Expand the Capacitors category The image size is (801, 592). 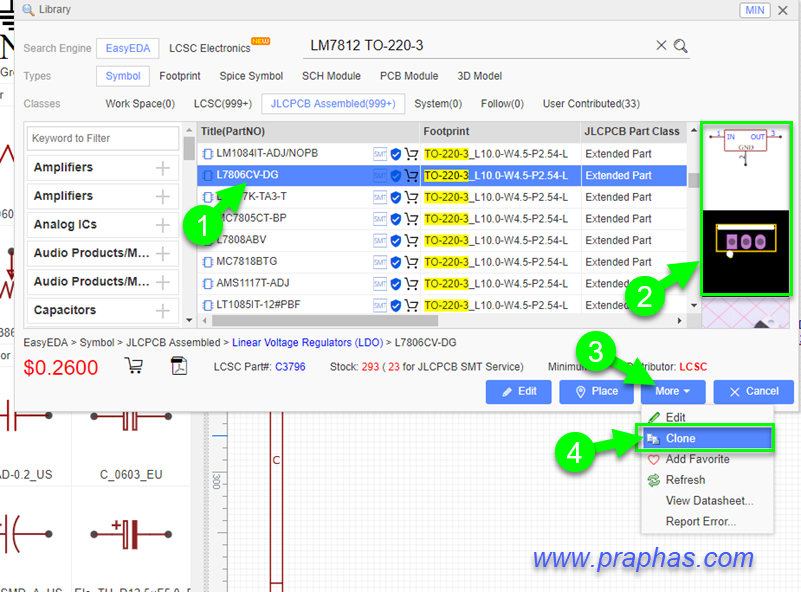(163, 311)
